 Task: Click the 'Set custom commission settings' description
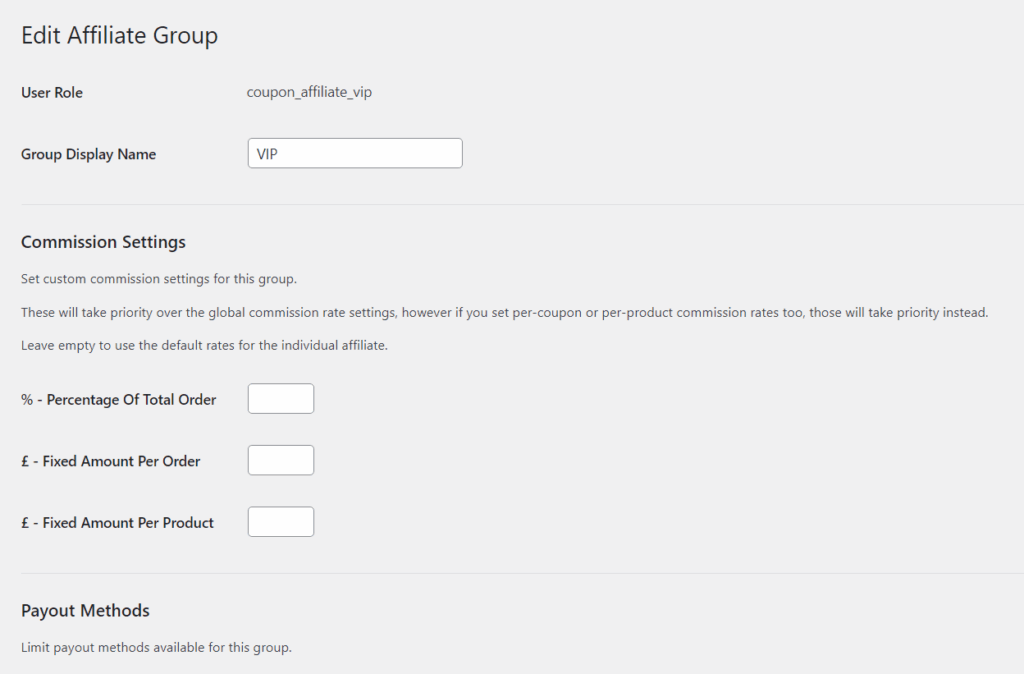coord(159,278)
